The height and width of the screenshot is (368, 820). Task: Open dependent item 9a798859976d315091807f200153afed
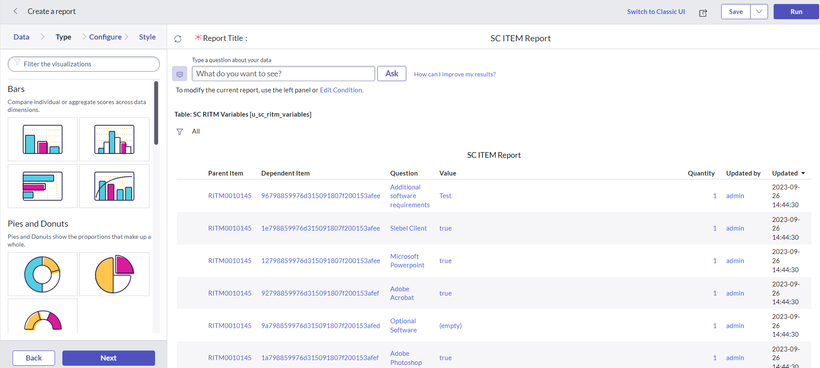coord(321,326)
